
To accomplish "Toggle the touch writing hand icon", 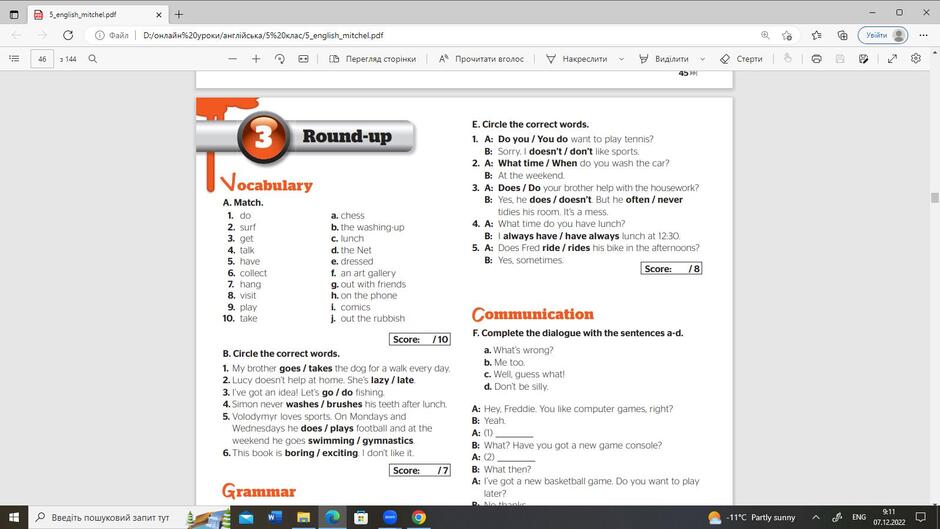I will click(x=788, y=59).
